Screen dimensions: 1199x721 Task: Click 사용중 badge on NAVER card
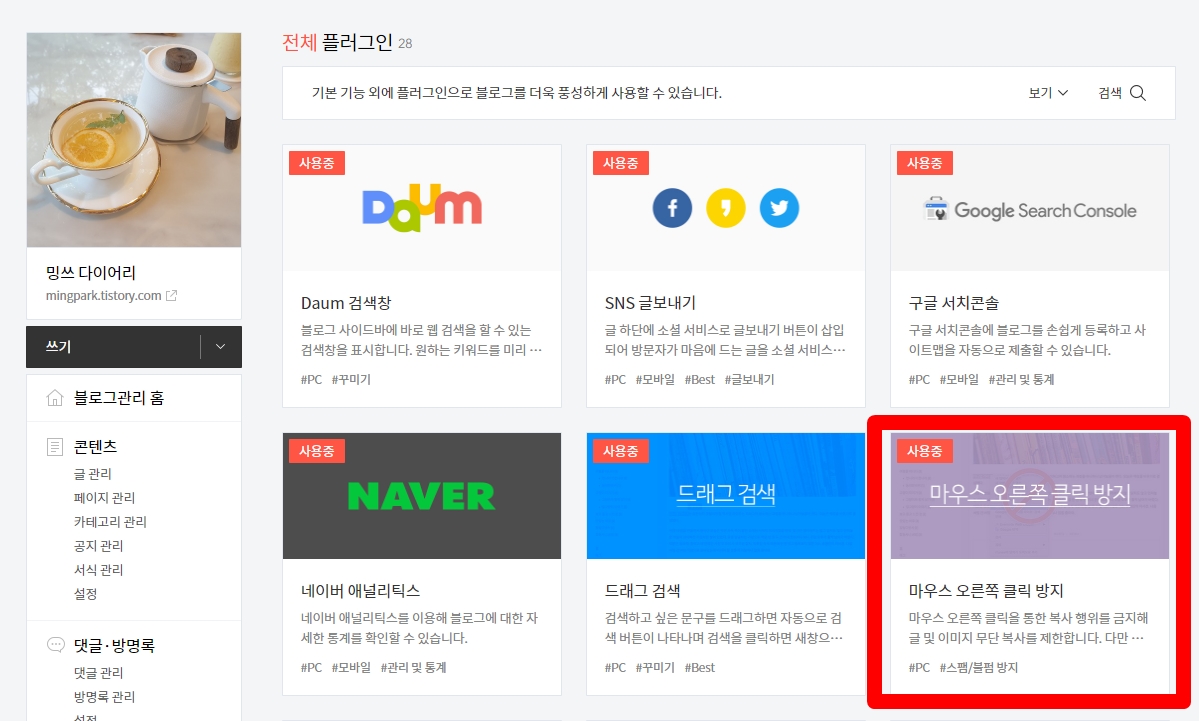317,451
